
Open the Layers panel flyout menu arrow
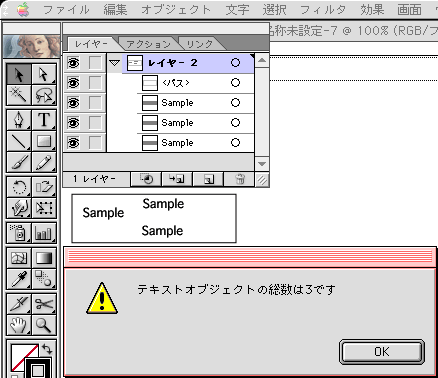(252, 56)
